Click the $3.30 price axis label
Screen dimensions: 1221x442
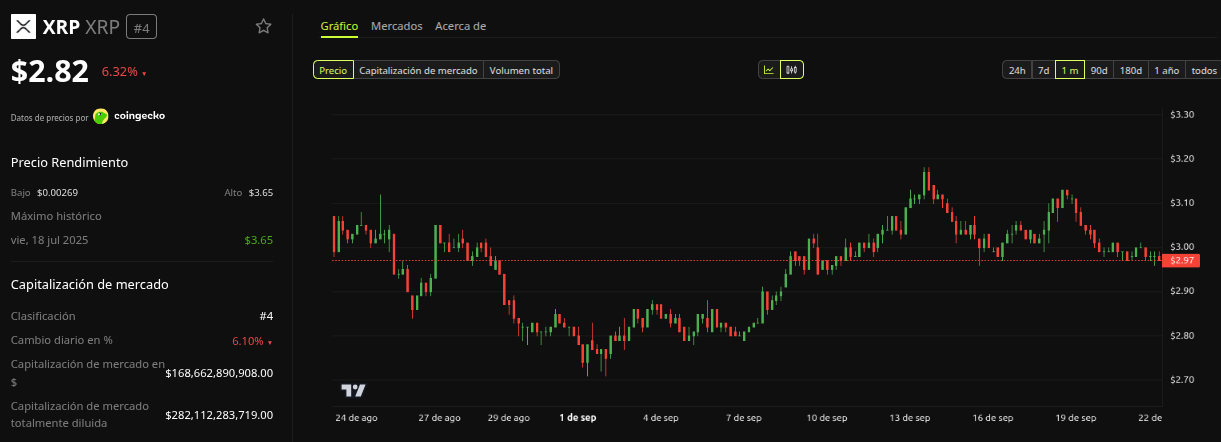click(x=1182, y=115)
